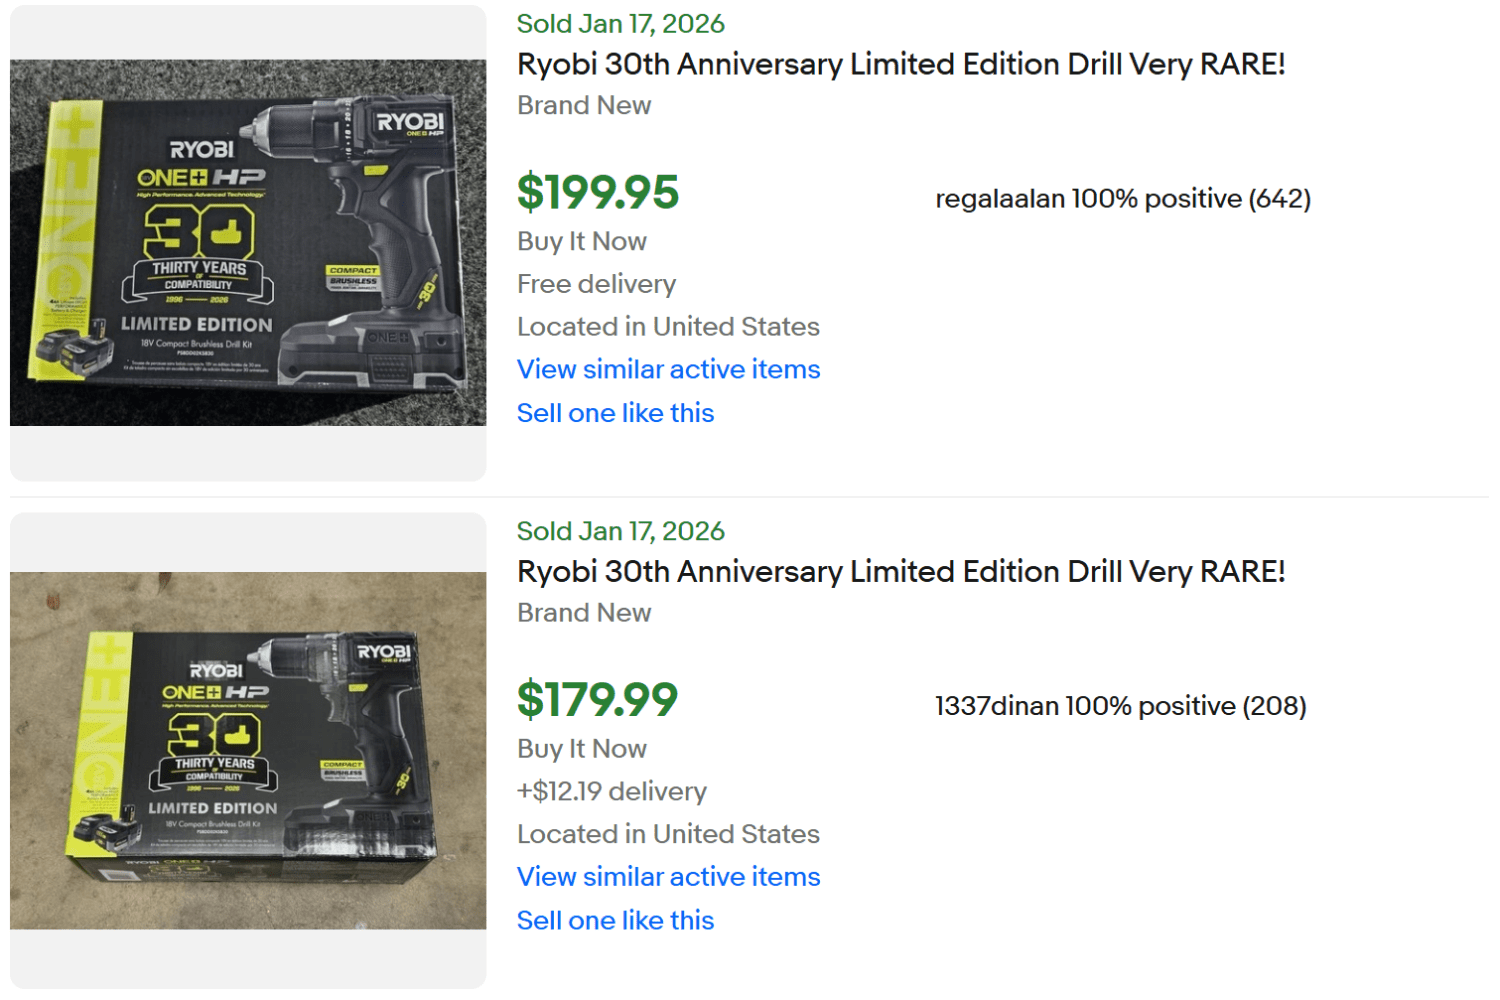The height and width of the screenshot is (1000, 1500).
Task: Select 'Sell one like this' under the second listing
Action: pyautogui.click(x=615, y=920)
